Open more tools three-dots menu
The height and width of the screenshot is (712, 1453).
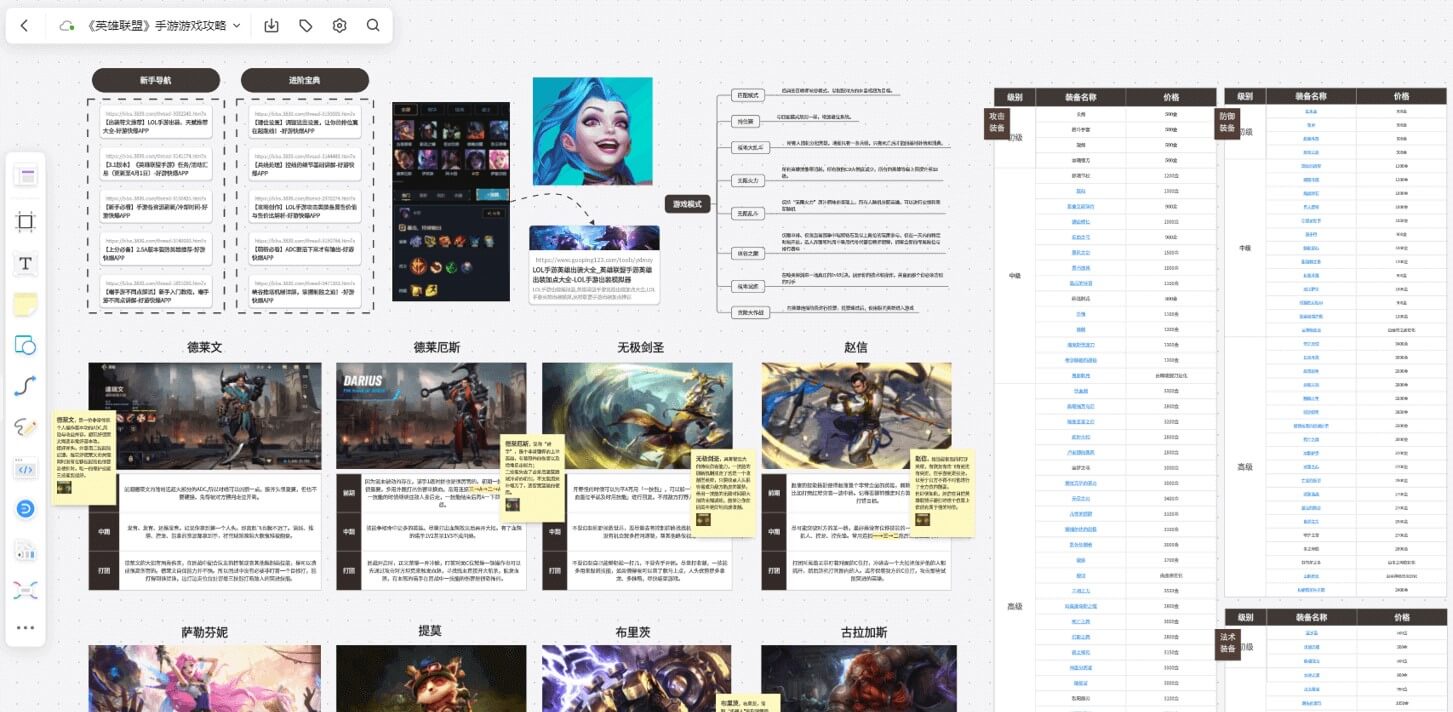click(26, 628)
